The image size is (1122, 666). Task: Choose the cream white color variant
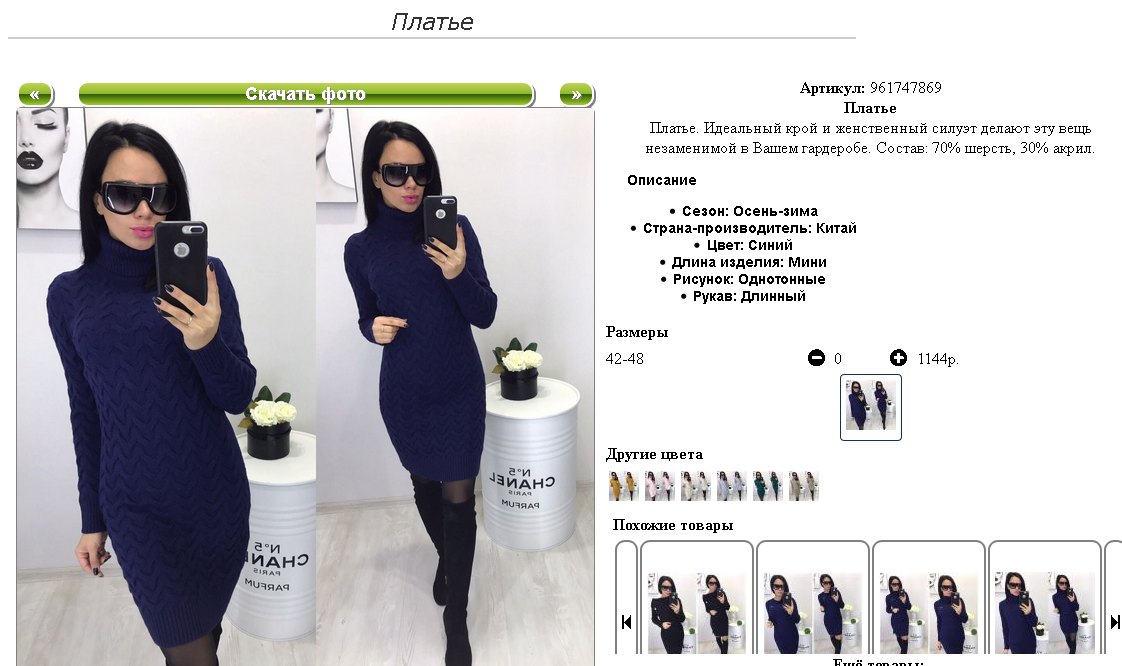pyautogui.click(x=696, y=486)
